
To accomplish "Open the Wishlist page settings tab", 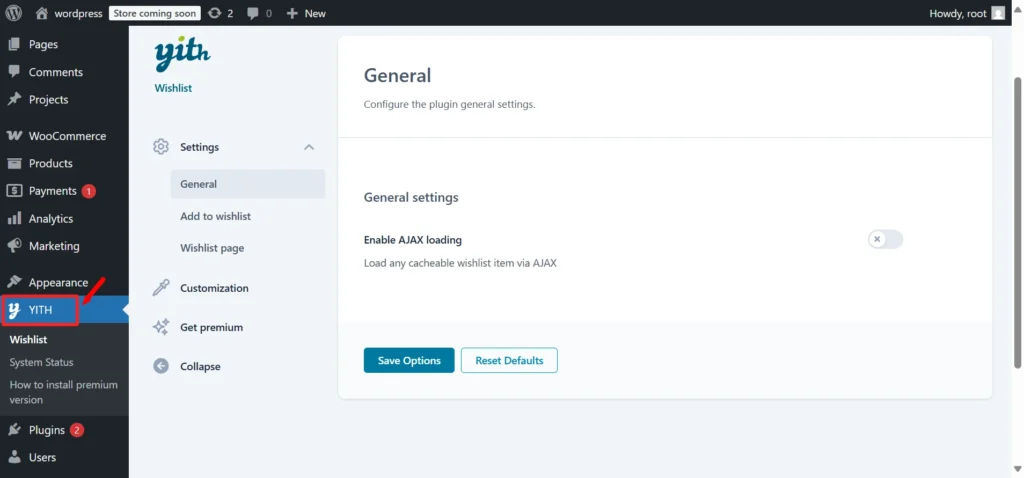I will click(x=212, y=248).
